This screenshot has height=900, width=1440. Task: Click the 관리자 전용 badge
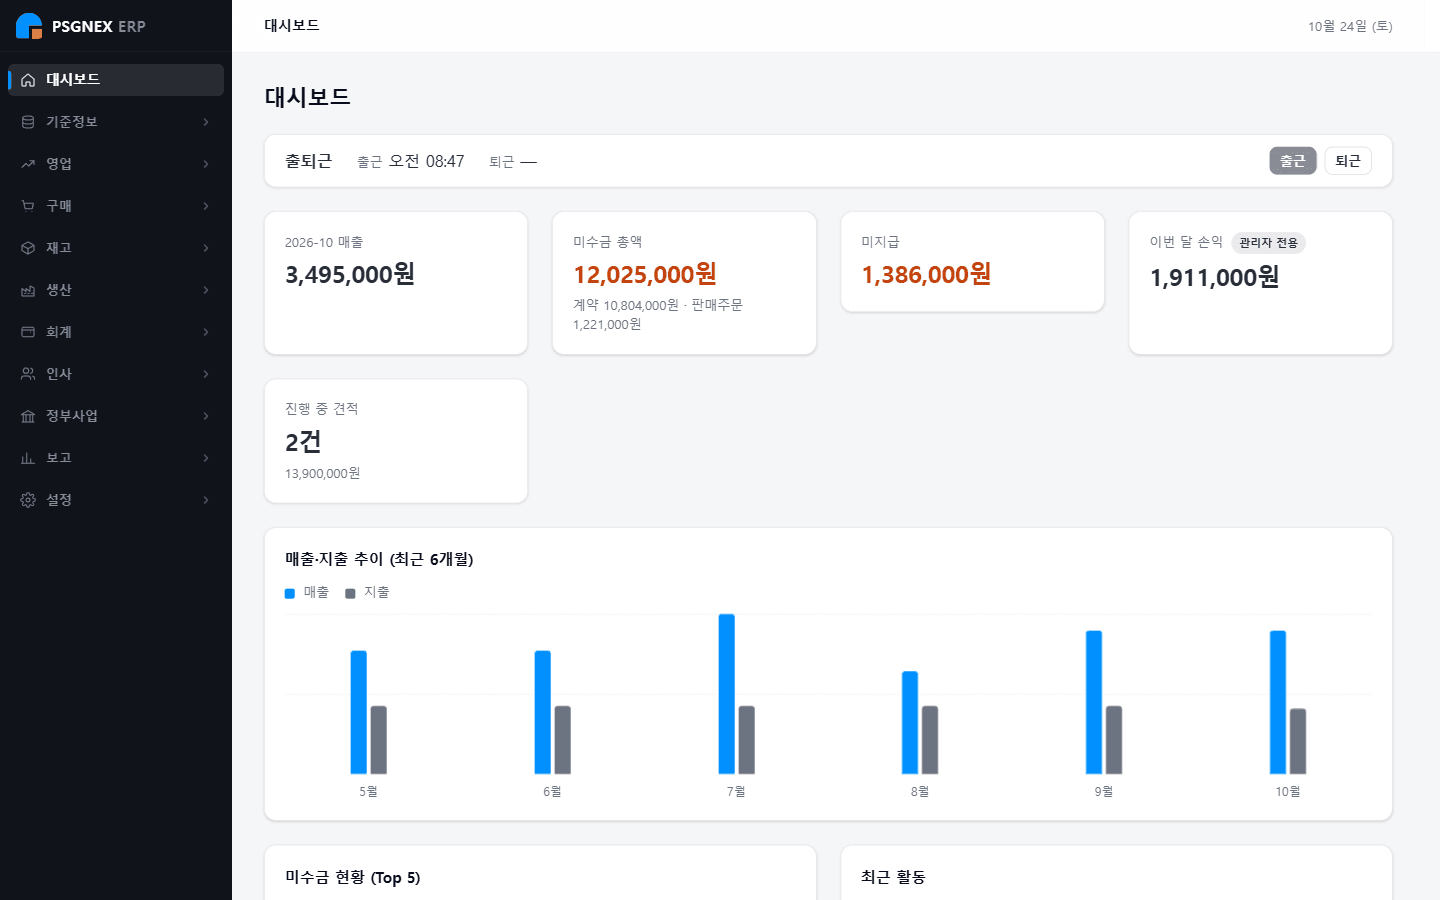[1268, 243]
